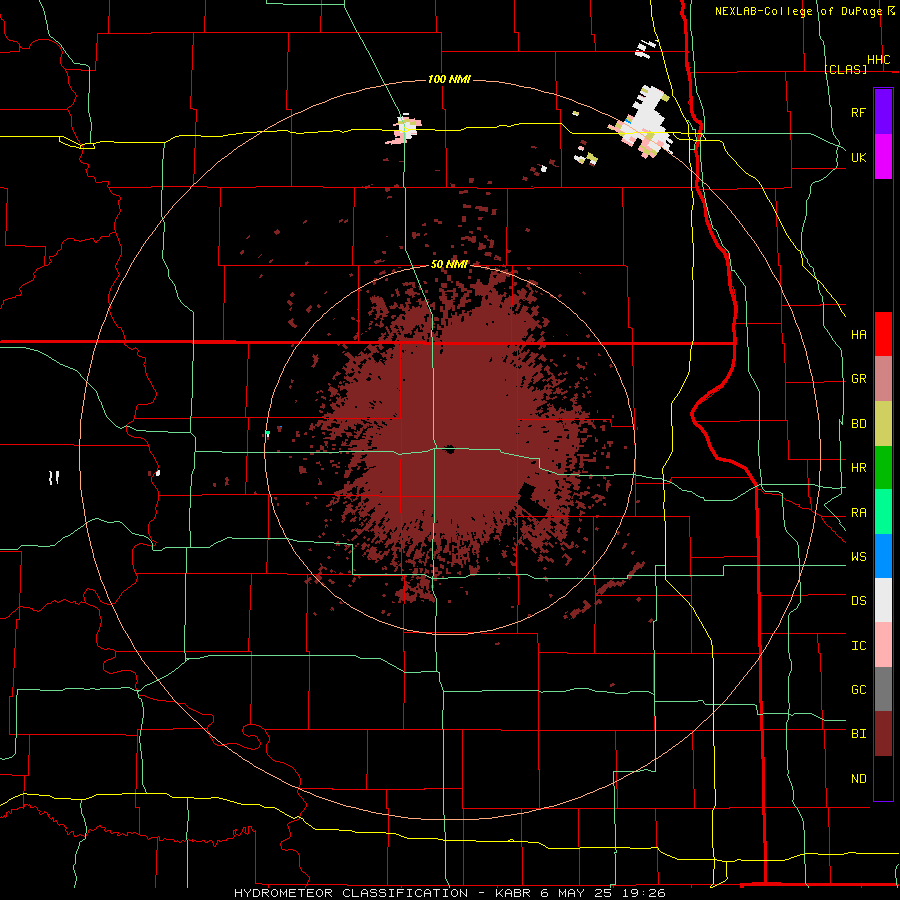Click the ND black legend swatch

(883, 778)
